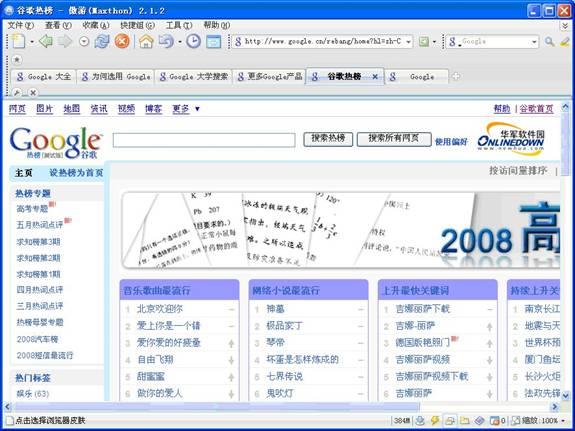
Task: Click the folder icon in status bar
Action: pyautogui.click(x=465, y=420)
